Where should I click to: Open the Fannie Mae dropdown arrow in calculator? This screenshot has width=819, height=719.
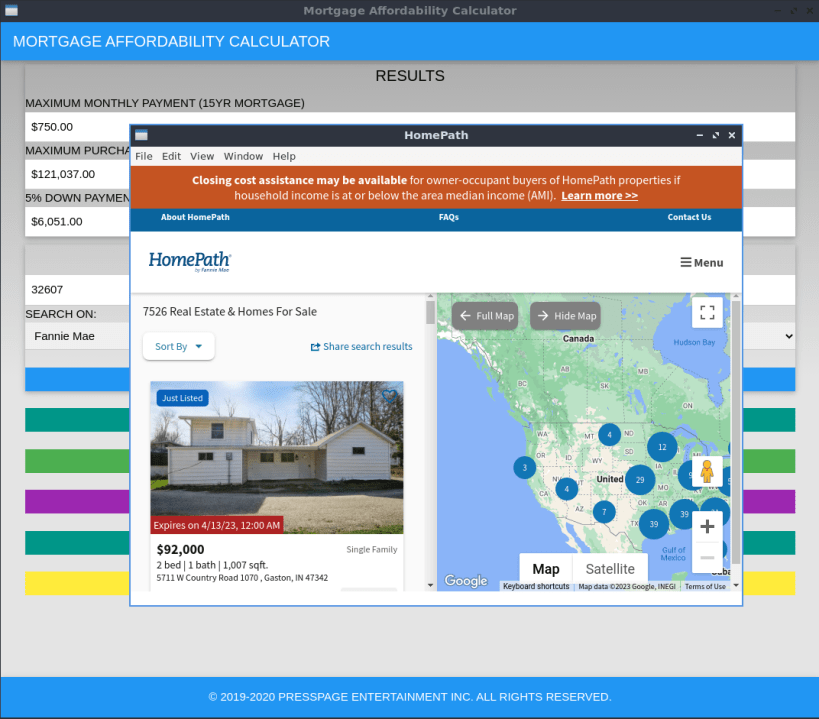tap(789, 336)
